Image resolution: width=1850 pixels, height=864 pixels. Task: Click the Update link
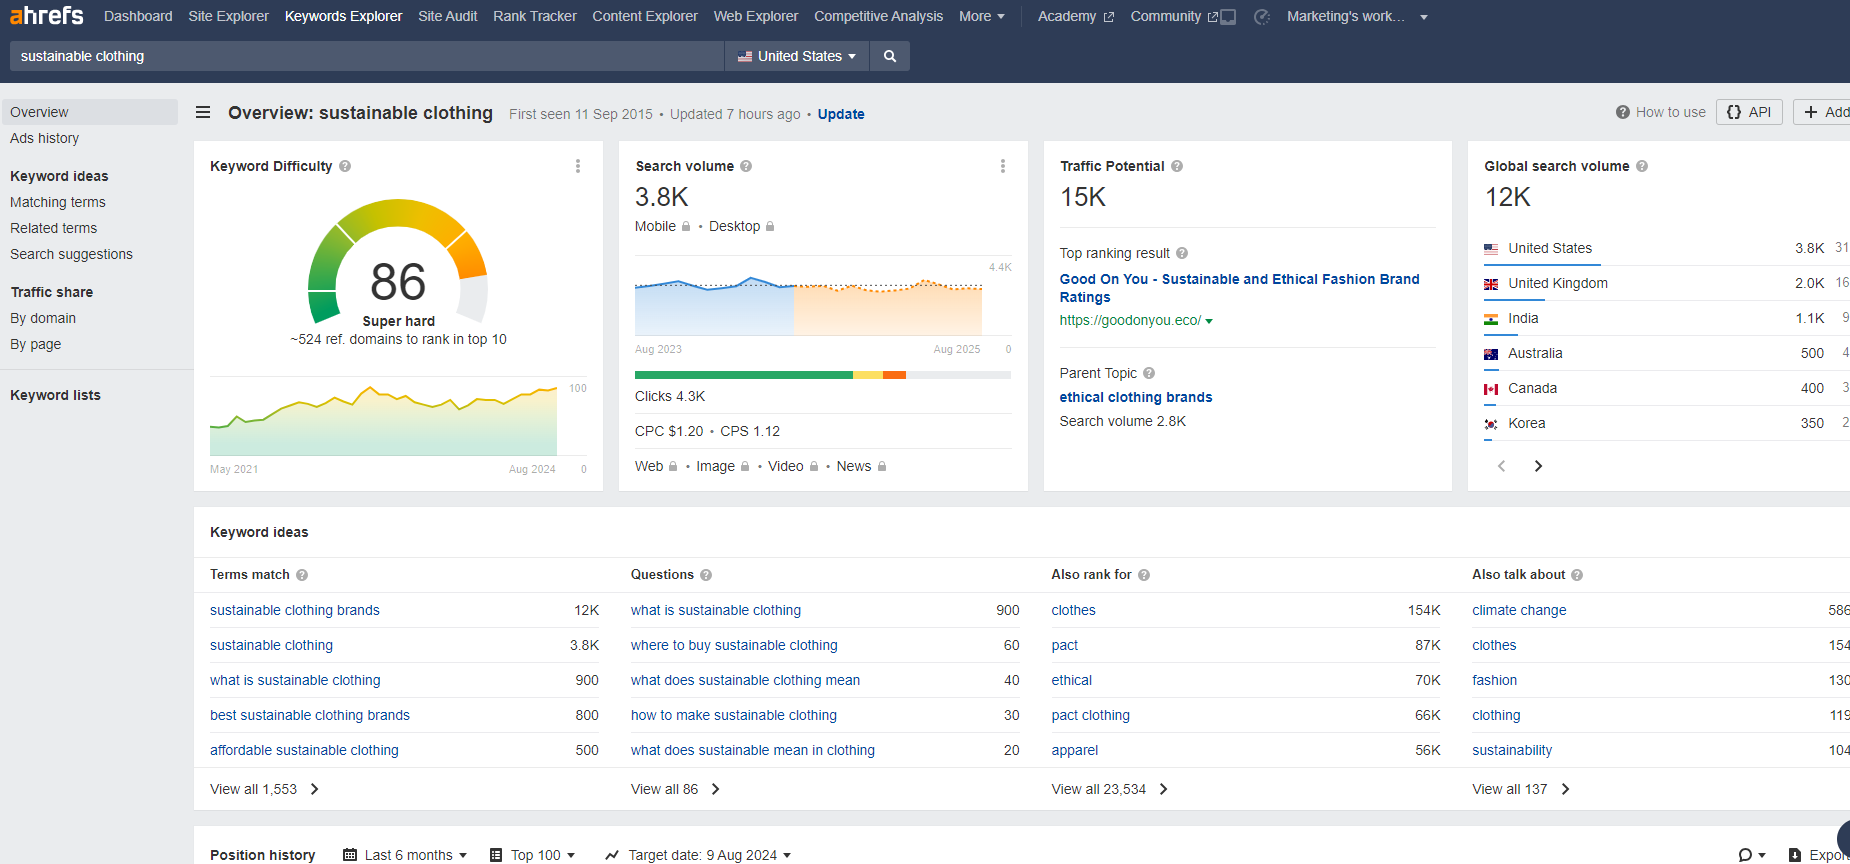pyautogui.click(x=841, y=114)
